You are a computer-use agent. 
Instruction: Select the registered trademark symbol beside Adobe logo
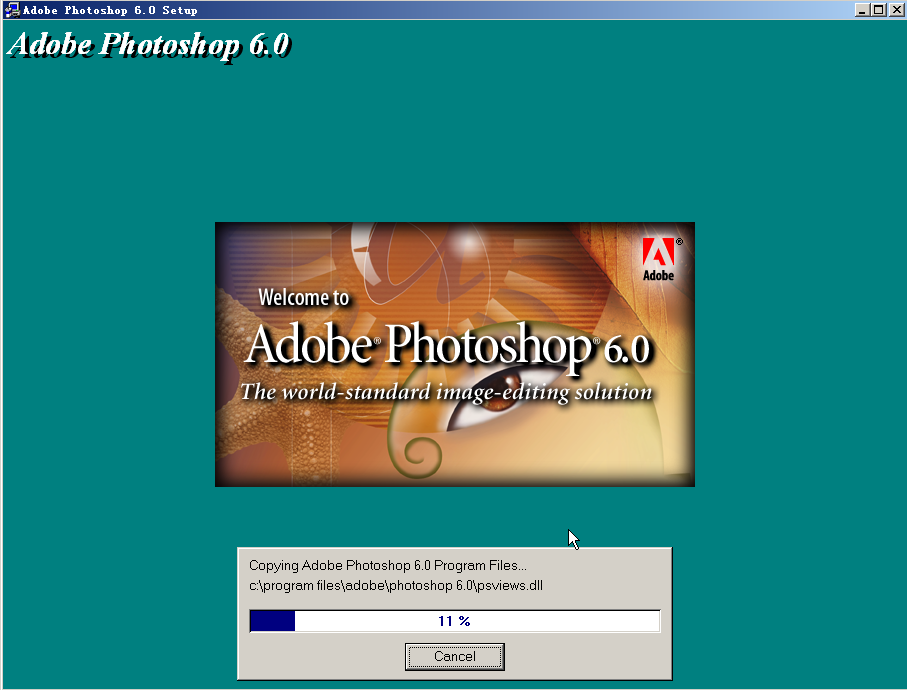tap(679, 239)
